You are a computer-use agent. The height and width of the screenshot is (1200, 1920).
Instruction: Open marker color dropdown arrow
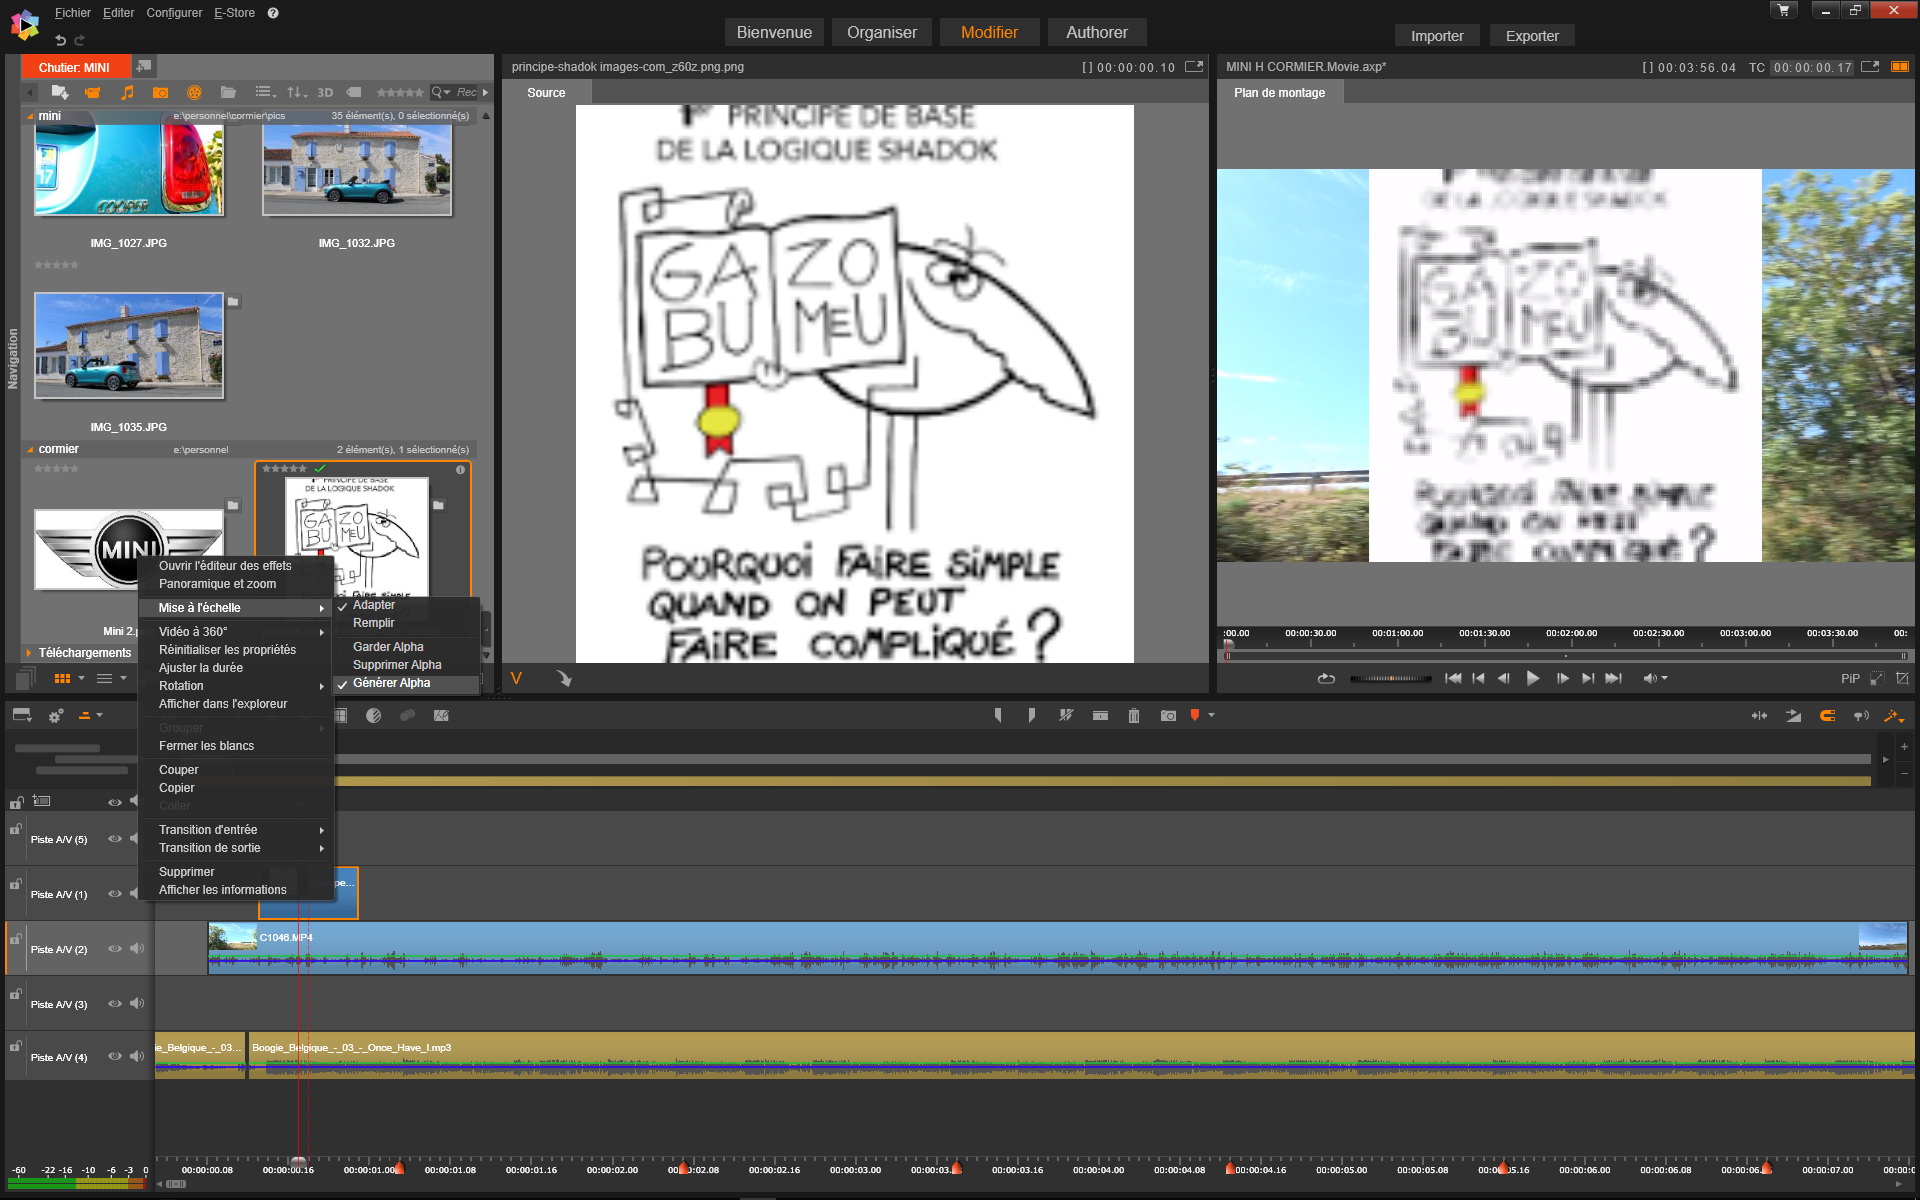coord(1212,716)
